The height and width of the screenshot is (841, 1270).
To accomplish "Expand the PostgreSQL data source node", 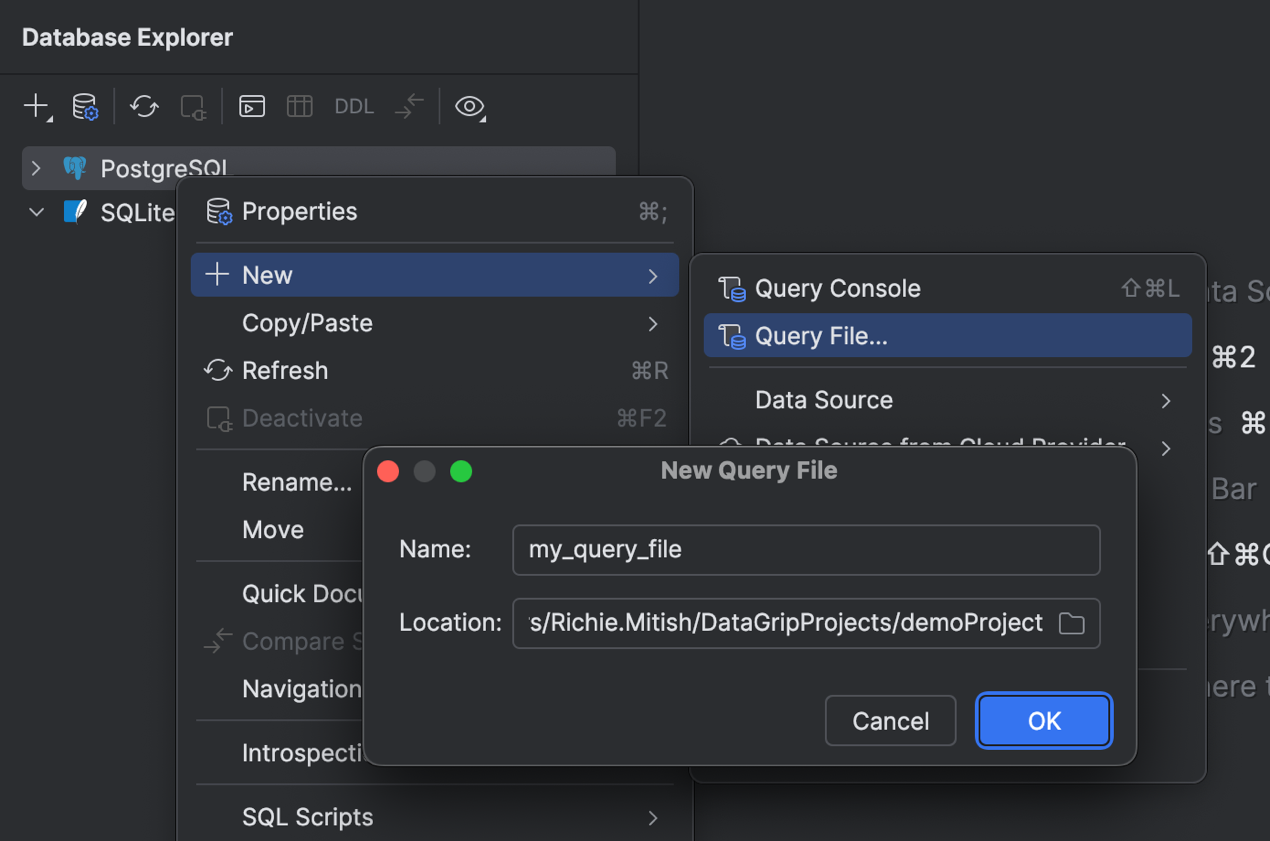I will tap(36, 168).
